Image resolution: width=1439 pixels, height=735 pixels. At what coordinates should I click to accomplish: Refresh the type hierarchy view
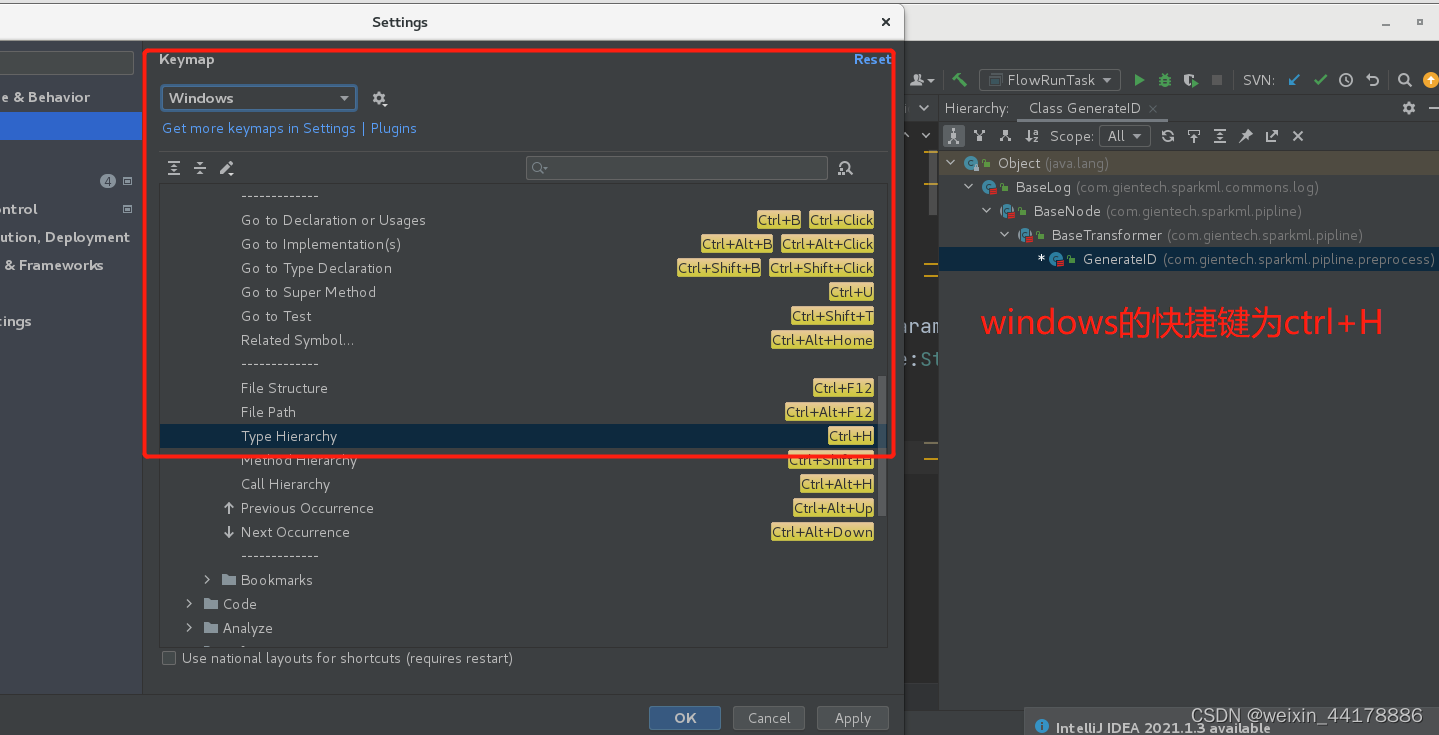(x=1168, y=136)
